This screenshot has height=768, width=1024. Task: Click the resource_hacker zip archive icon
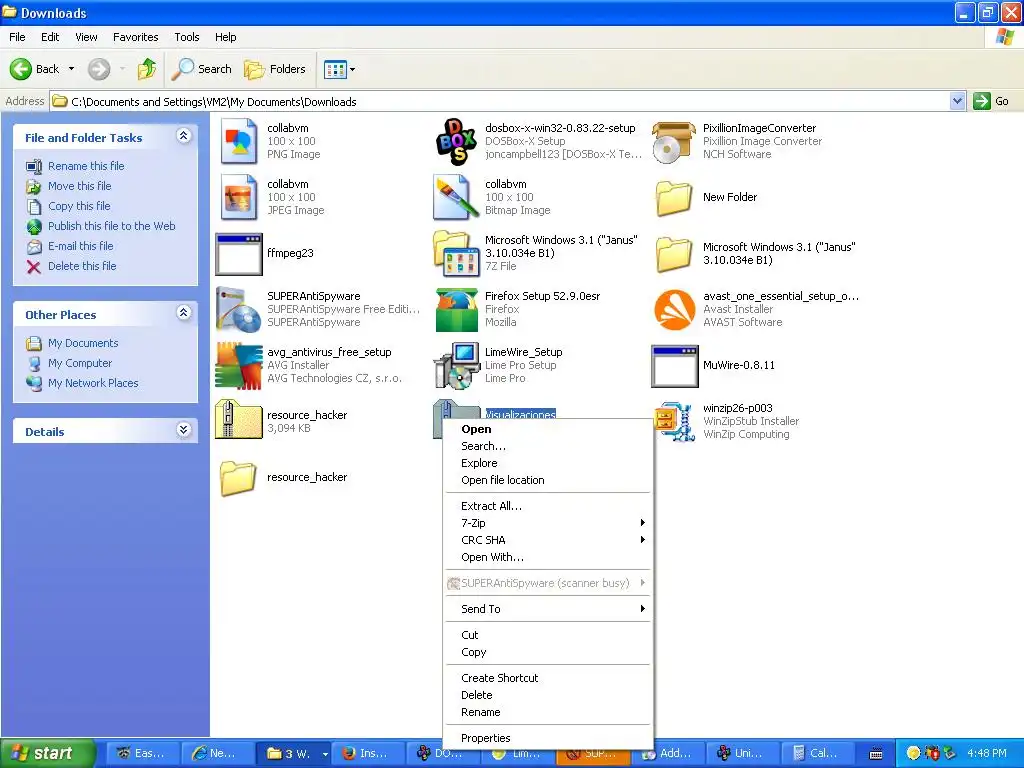(x=238, y=419)
